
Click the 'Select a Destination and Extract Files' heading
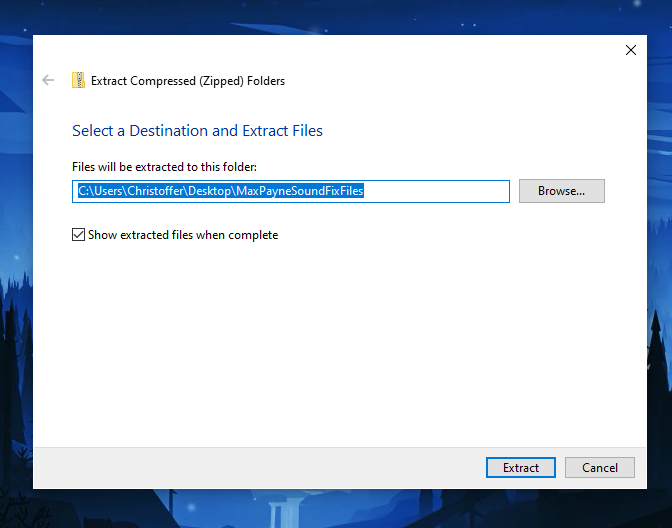click(x=197, y=131)
